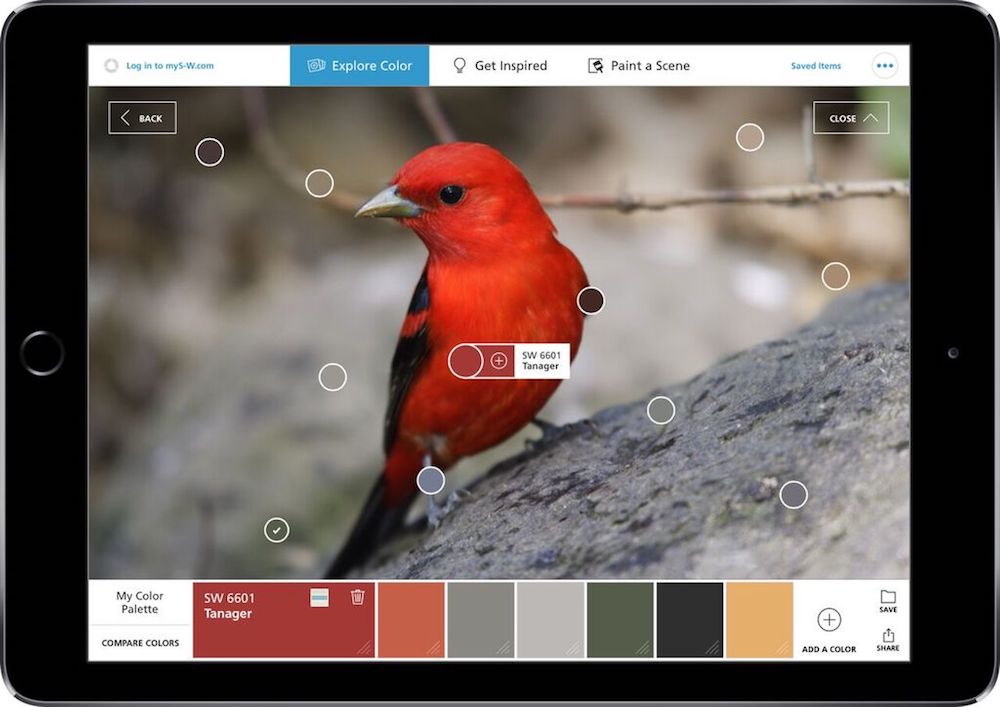Screen dimensions: 1000x707
Task: Click the Add a Color plus icon
Action: click(x=829, y=620)
